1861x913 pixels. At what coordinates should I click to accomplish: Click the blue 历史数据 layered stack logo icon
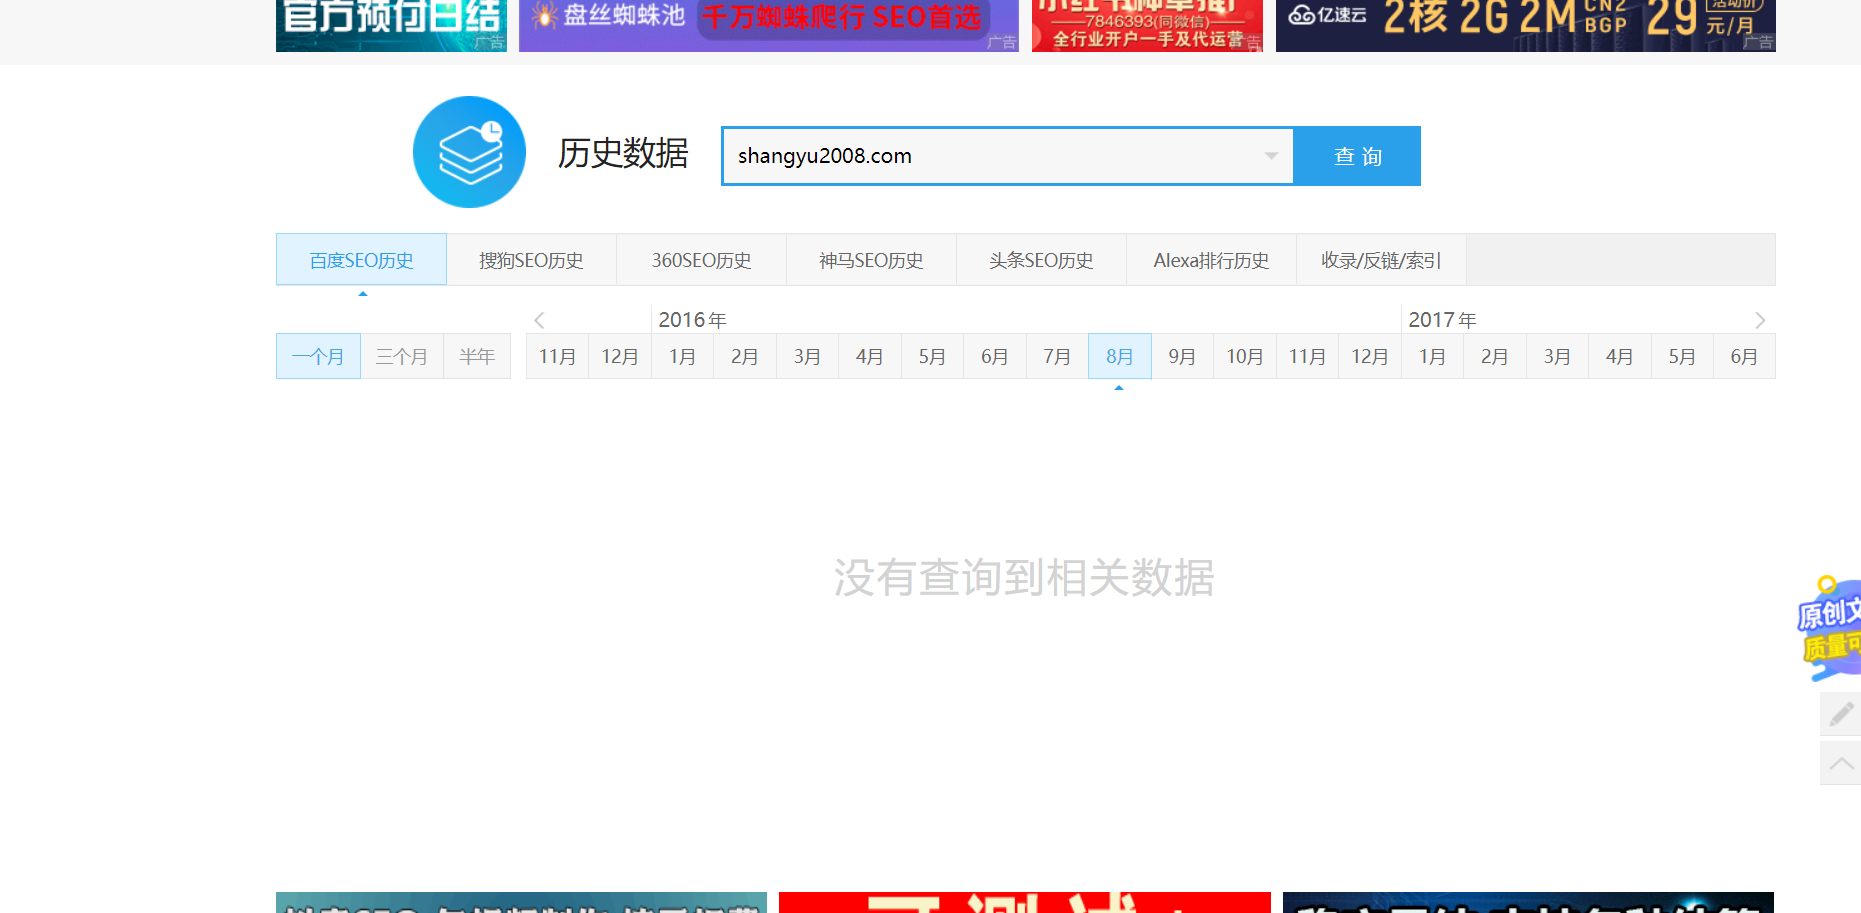469,152
